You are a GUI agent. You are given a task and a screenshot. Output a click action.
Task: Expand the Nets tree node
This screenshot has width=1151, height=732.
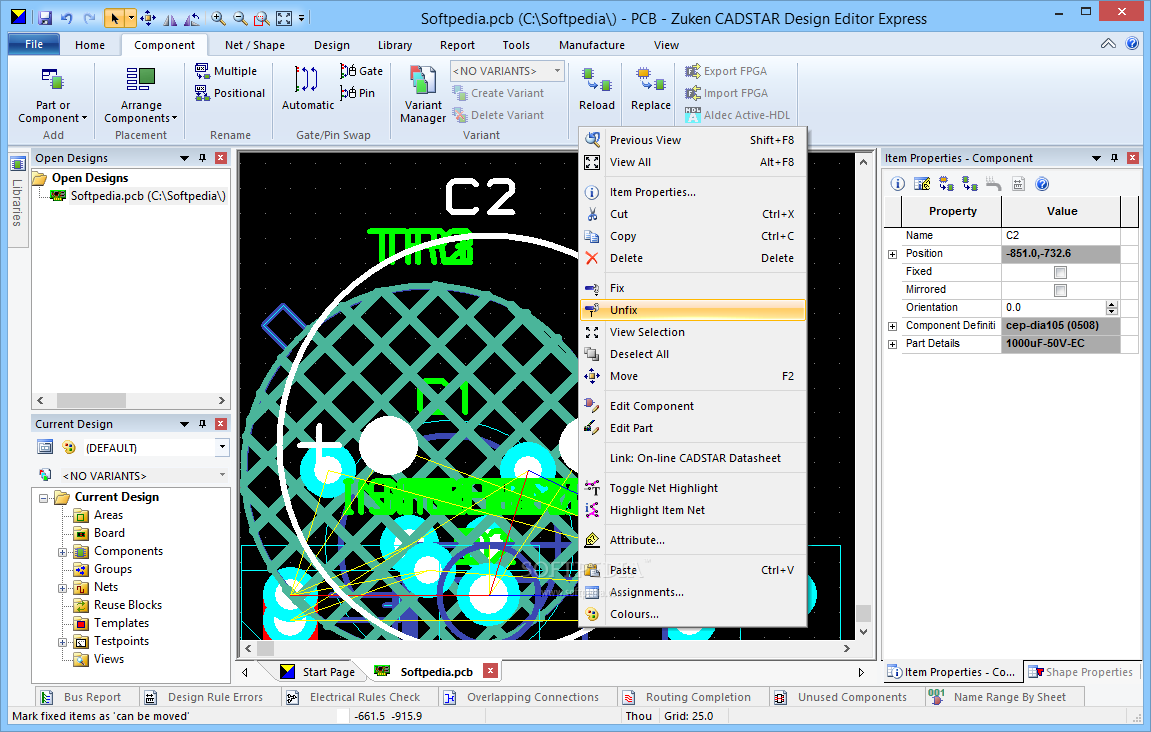coord(62,588)
